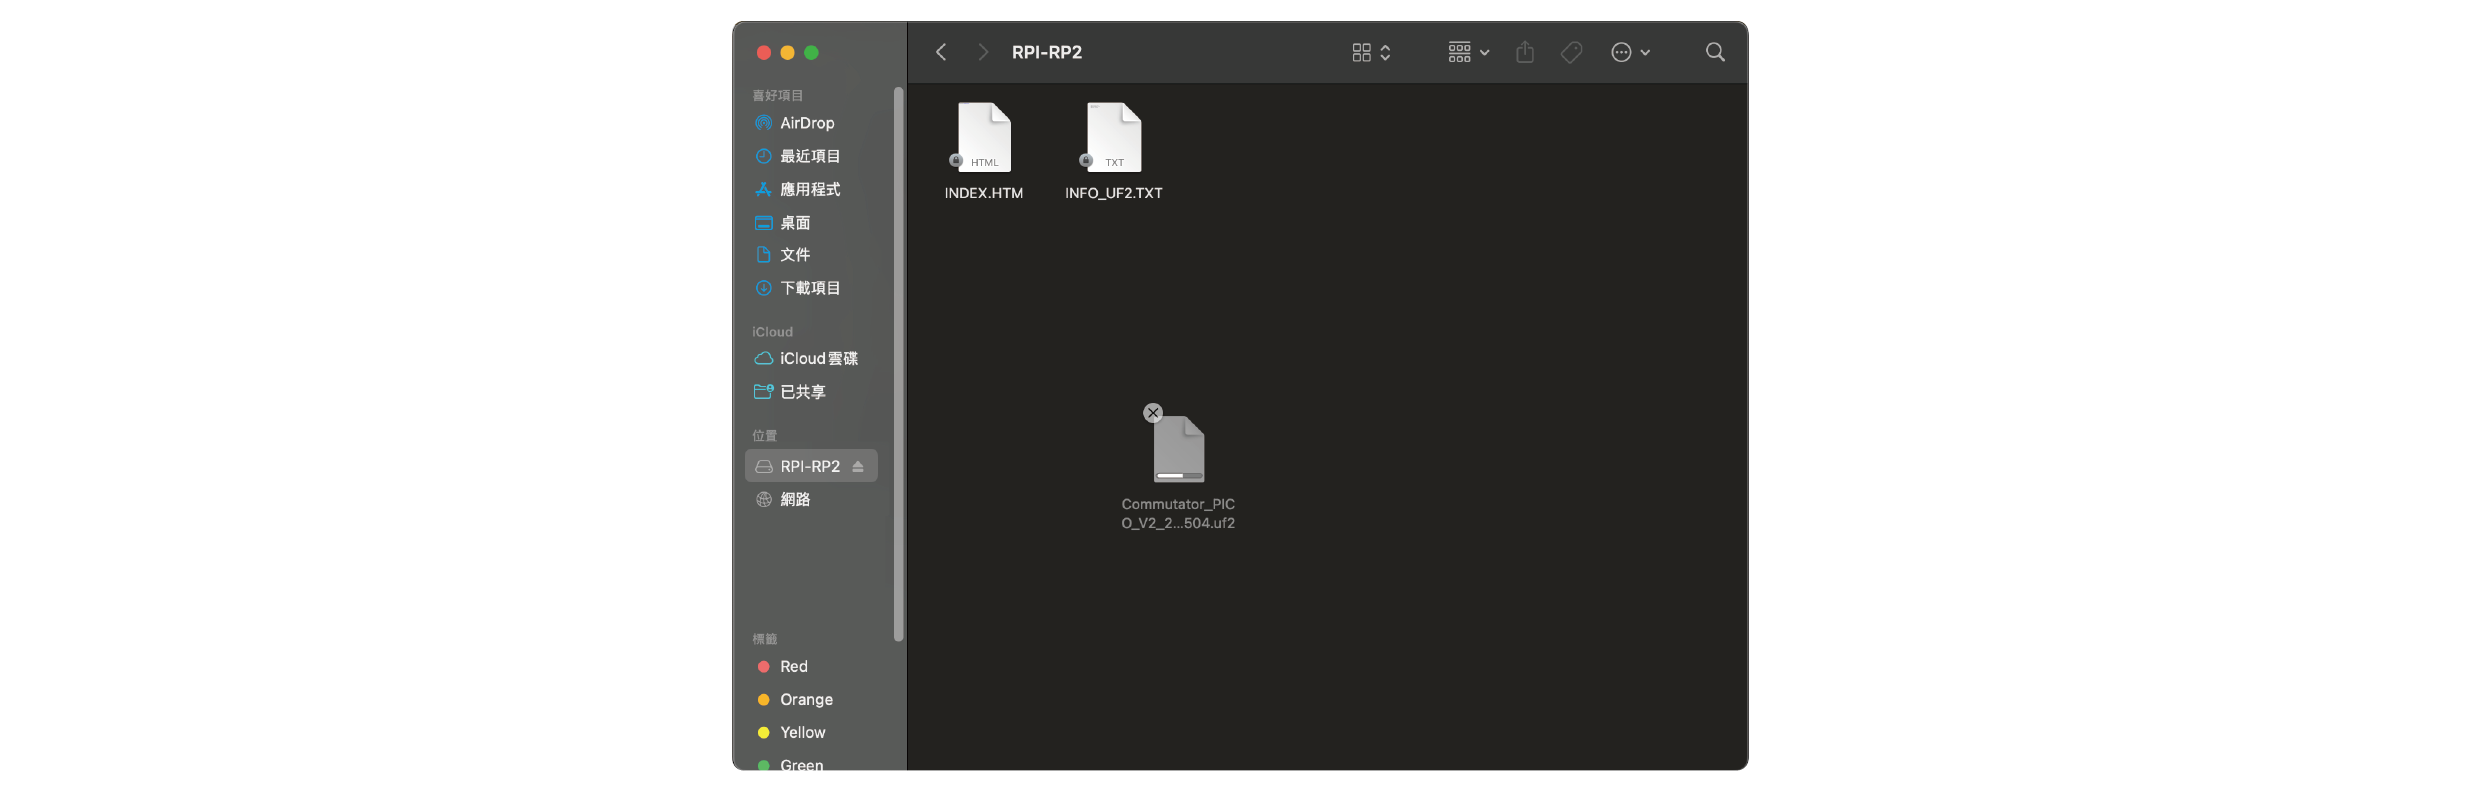The width and height of the screenshot is (2481, 798).
Task: Close the Finder window
Action: coord(764,52)
